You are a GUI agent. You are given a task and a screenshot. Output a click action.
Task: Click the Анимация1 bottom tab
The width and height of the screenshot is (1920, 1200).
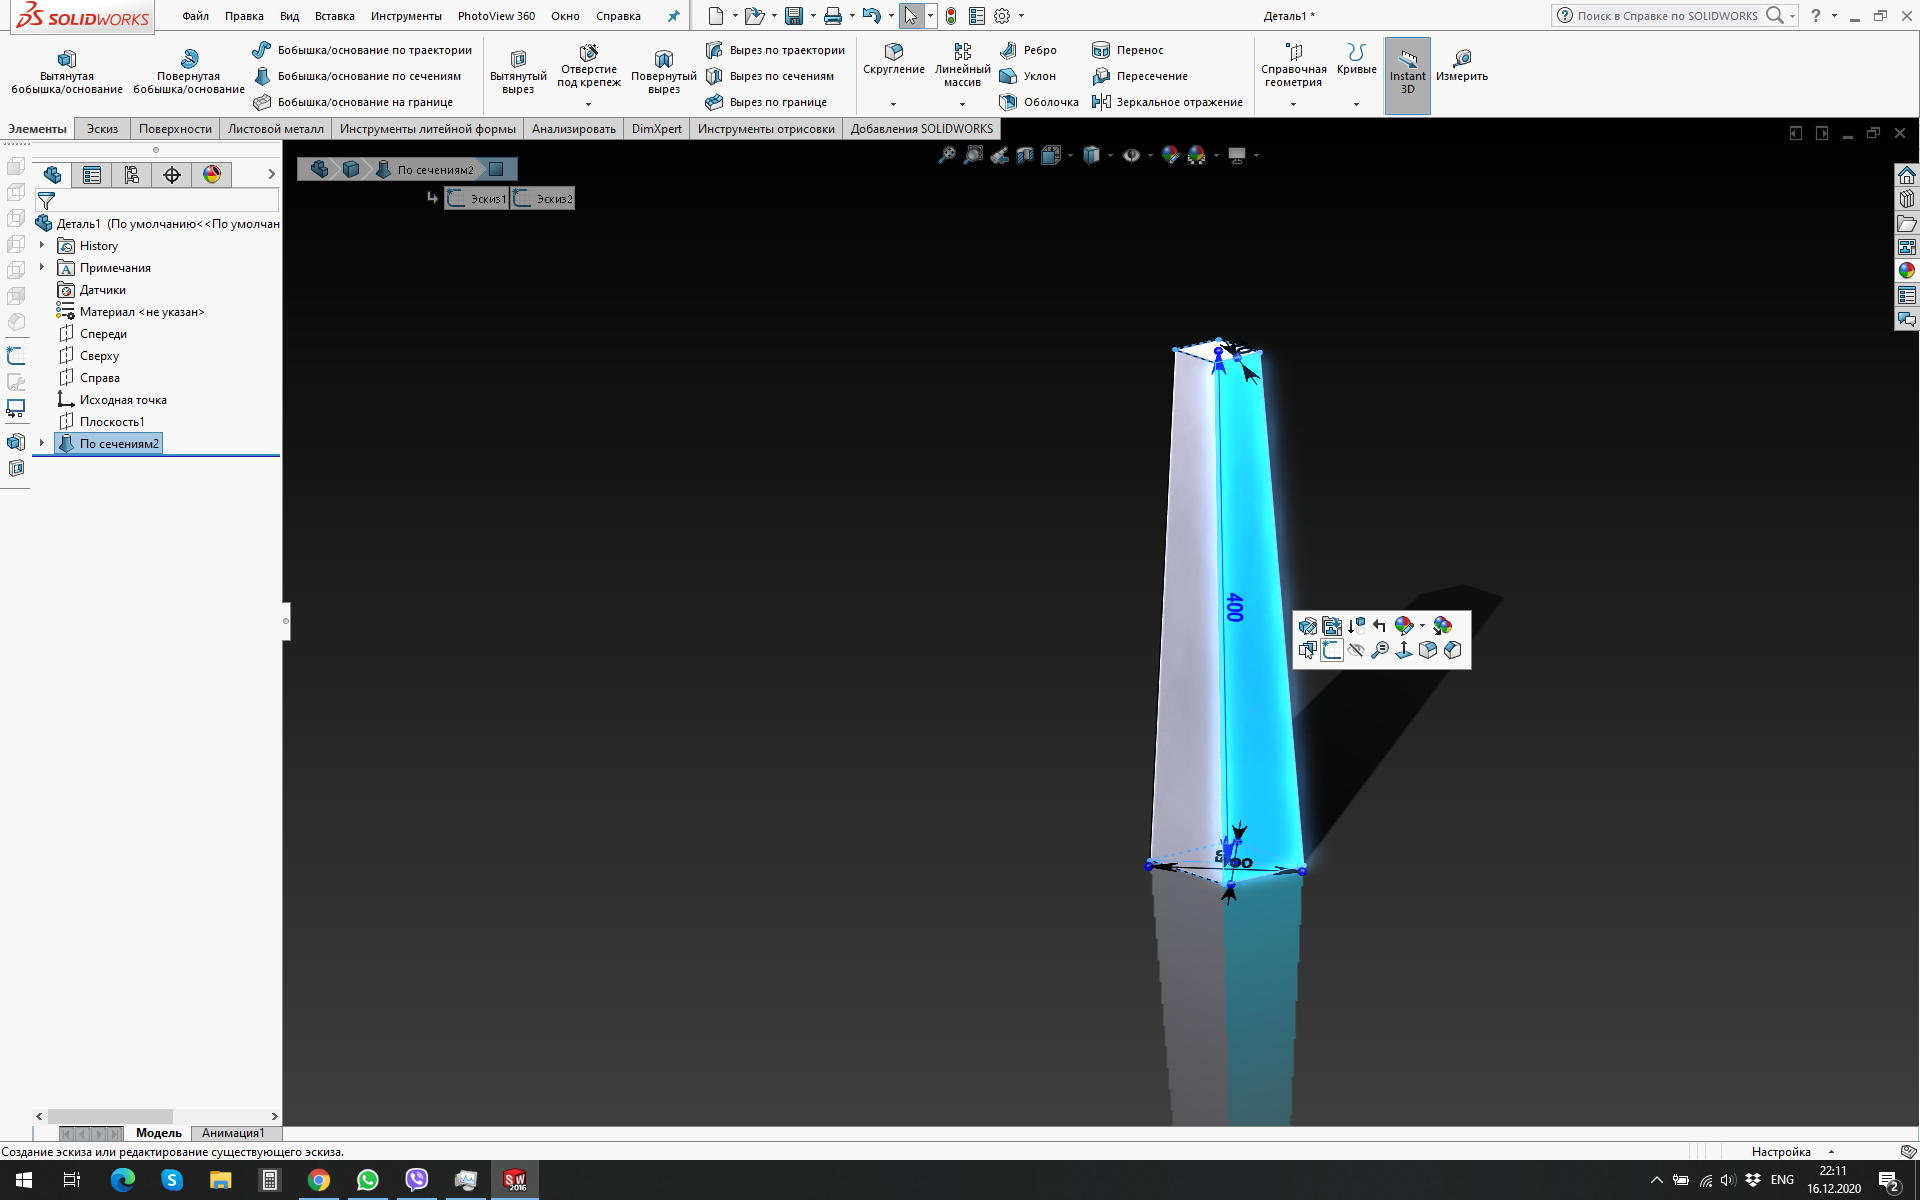coord(233,1133)
